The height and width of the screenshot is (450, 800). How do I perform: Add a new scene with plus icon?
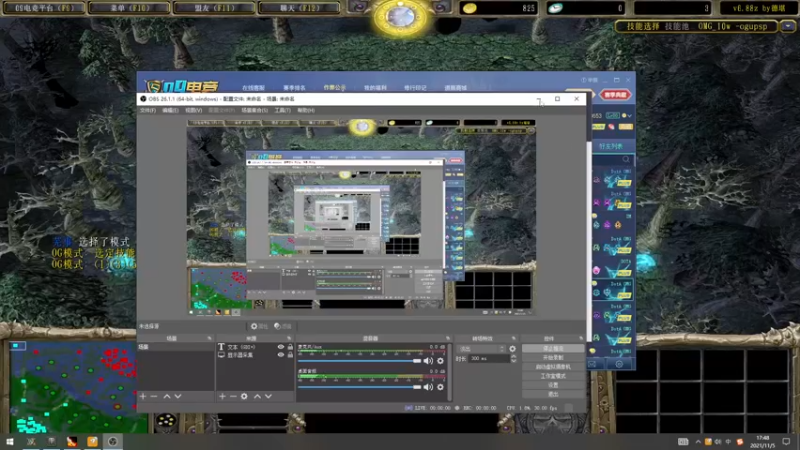[x=143, y=396]
